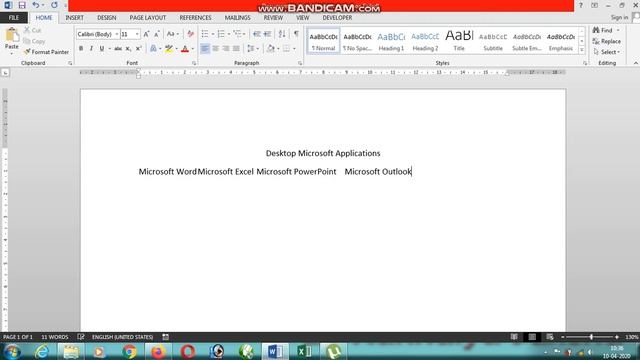Screen dimensions: 640x360
Task: Switch to the REVIEW tab
Action: click(273, 18)
